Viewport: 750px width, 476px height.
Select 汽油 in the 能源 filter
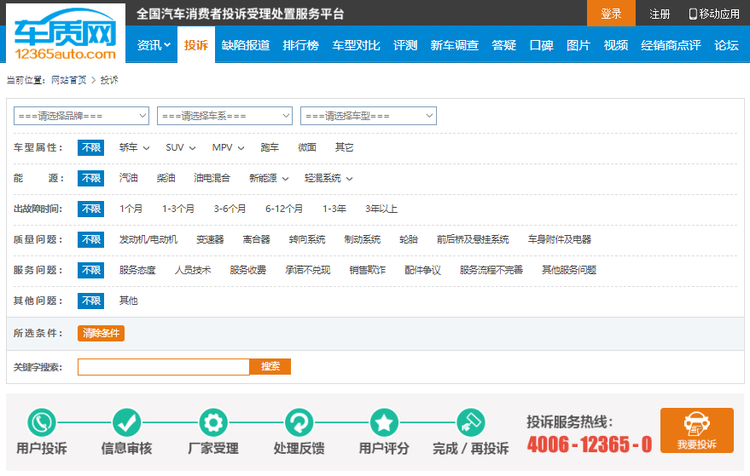(129, 178)
